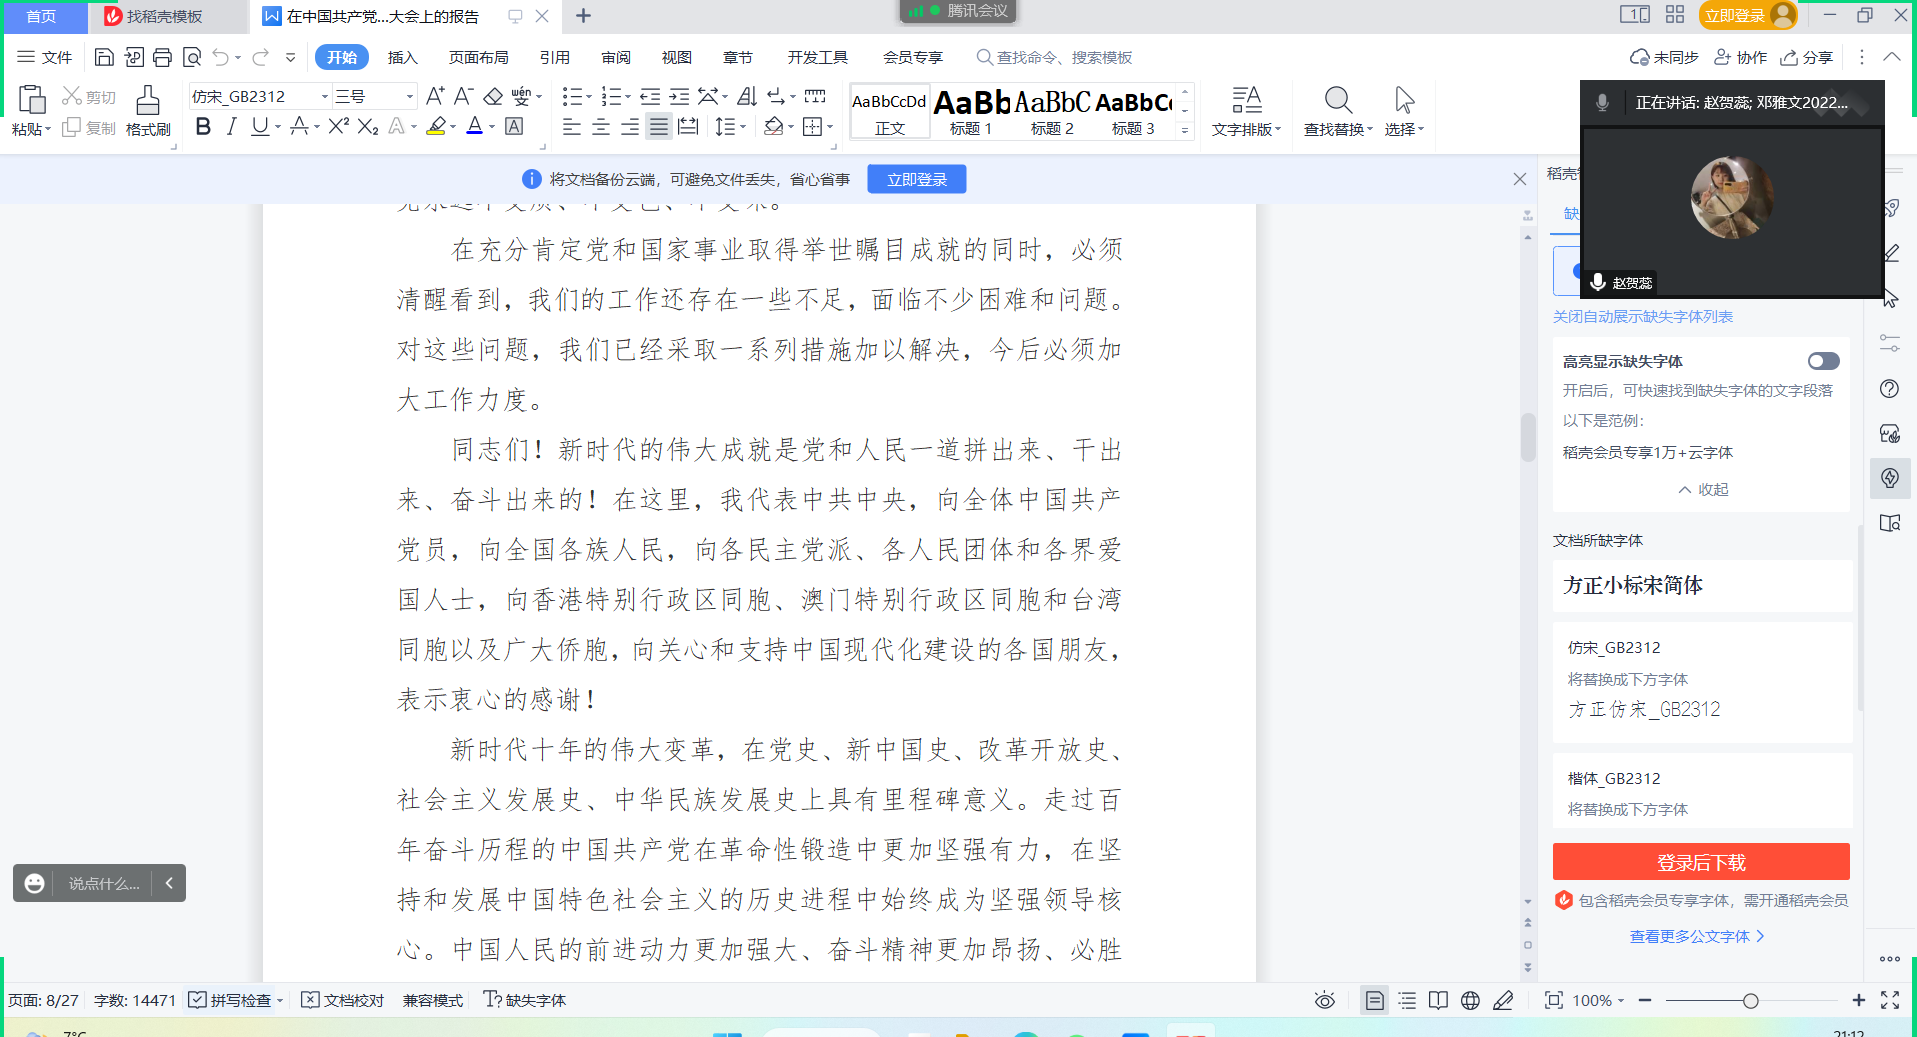This screenshot has height=1037, width=1917.
Task: Click the distributed alignment icon
Action: click(688, 126)
